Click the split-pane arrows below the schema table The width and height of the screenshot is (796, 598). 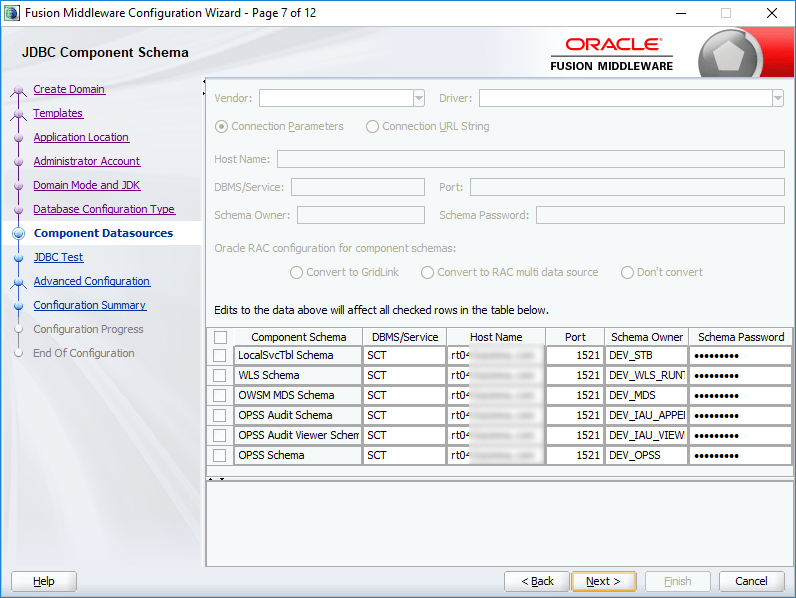(x=216, y=479)
